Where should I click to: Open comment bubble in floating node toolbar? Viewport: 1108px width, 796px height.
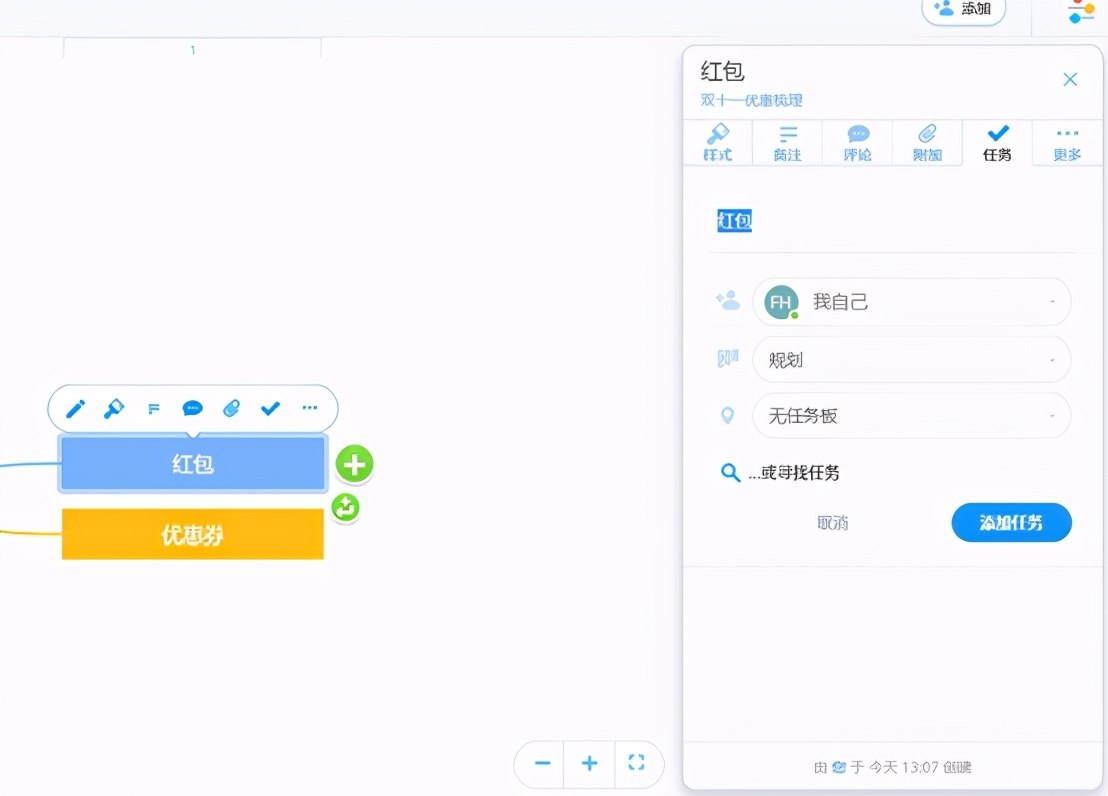coord(192,408)
